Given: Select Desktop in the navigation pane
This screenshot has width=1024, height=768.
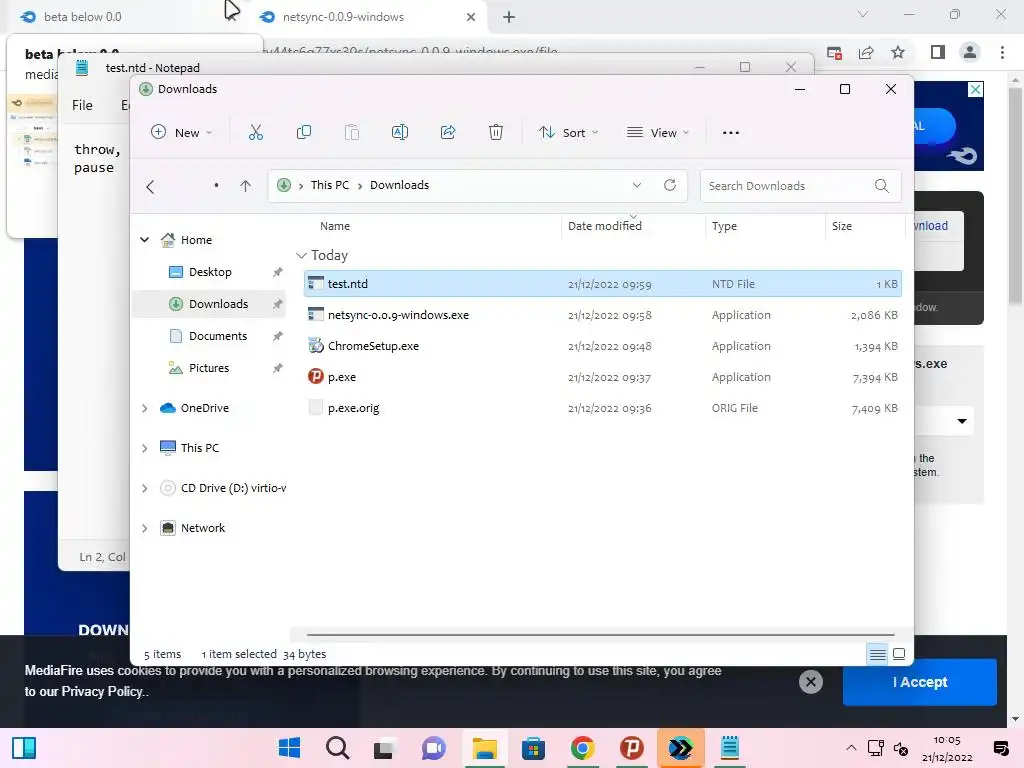Looking at the screenshot, I should [x=210, y=272].
